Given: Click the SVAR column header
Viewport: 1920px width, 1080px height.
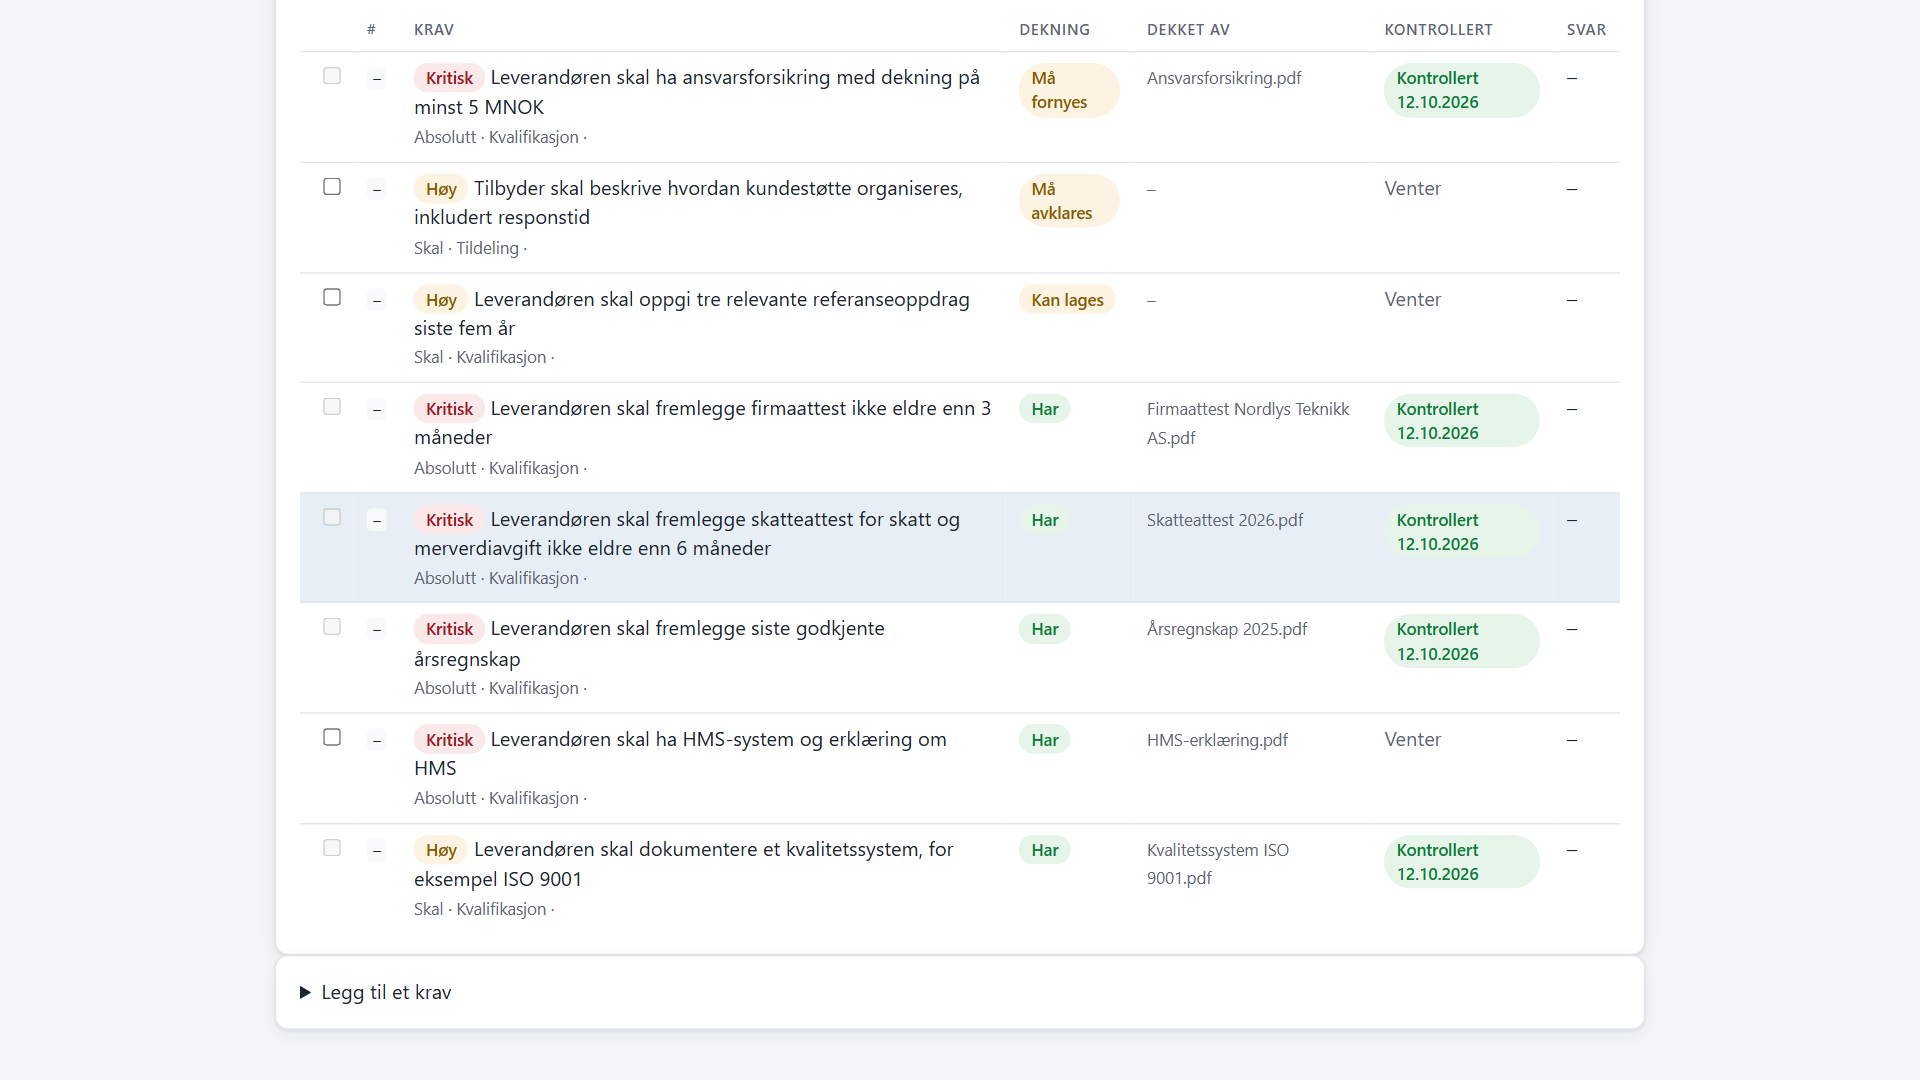Looking at the screenshot, I should pos(1586,30).
